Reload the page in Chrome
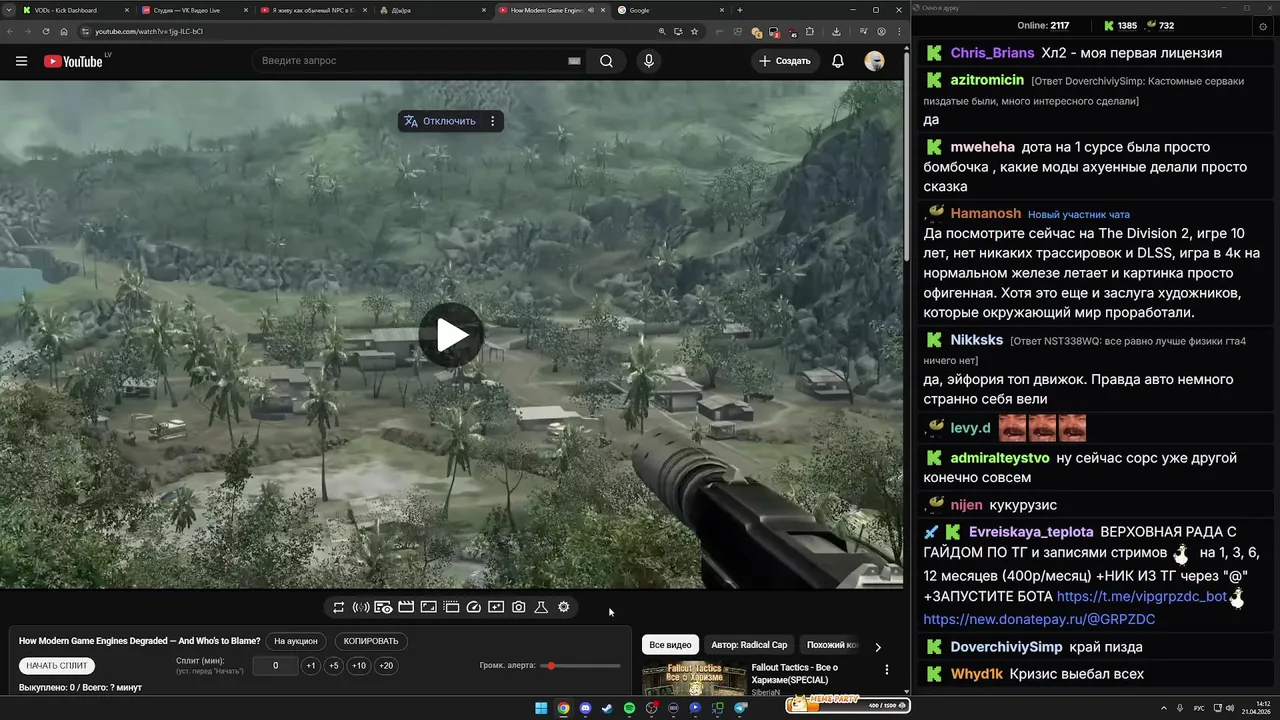Viewport: 1280px width, 720px height. click(46, 31)
